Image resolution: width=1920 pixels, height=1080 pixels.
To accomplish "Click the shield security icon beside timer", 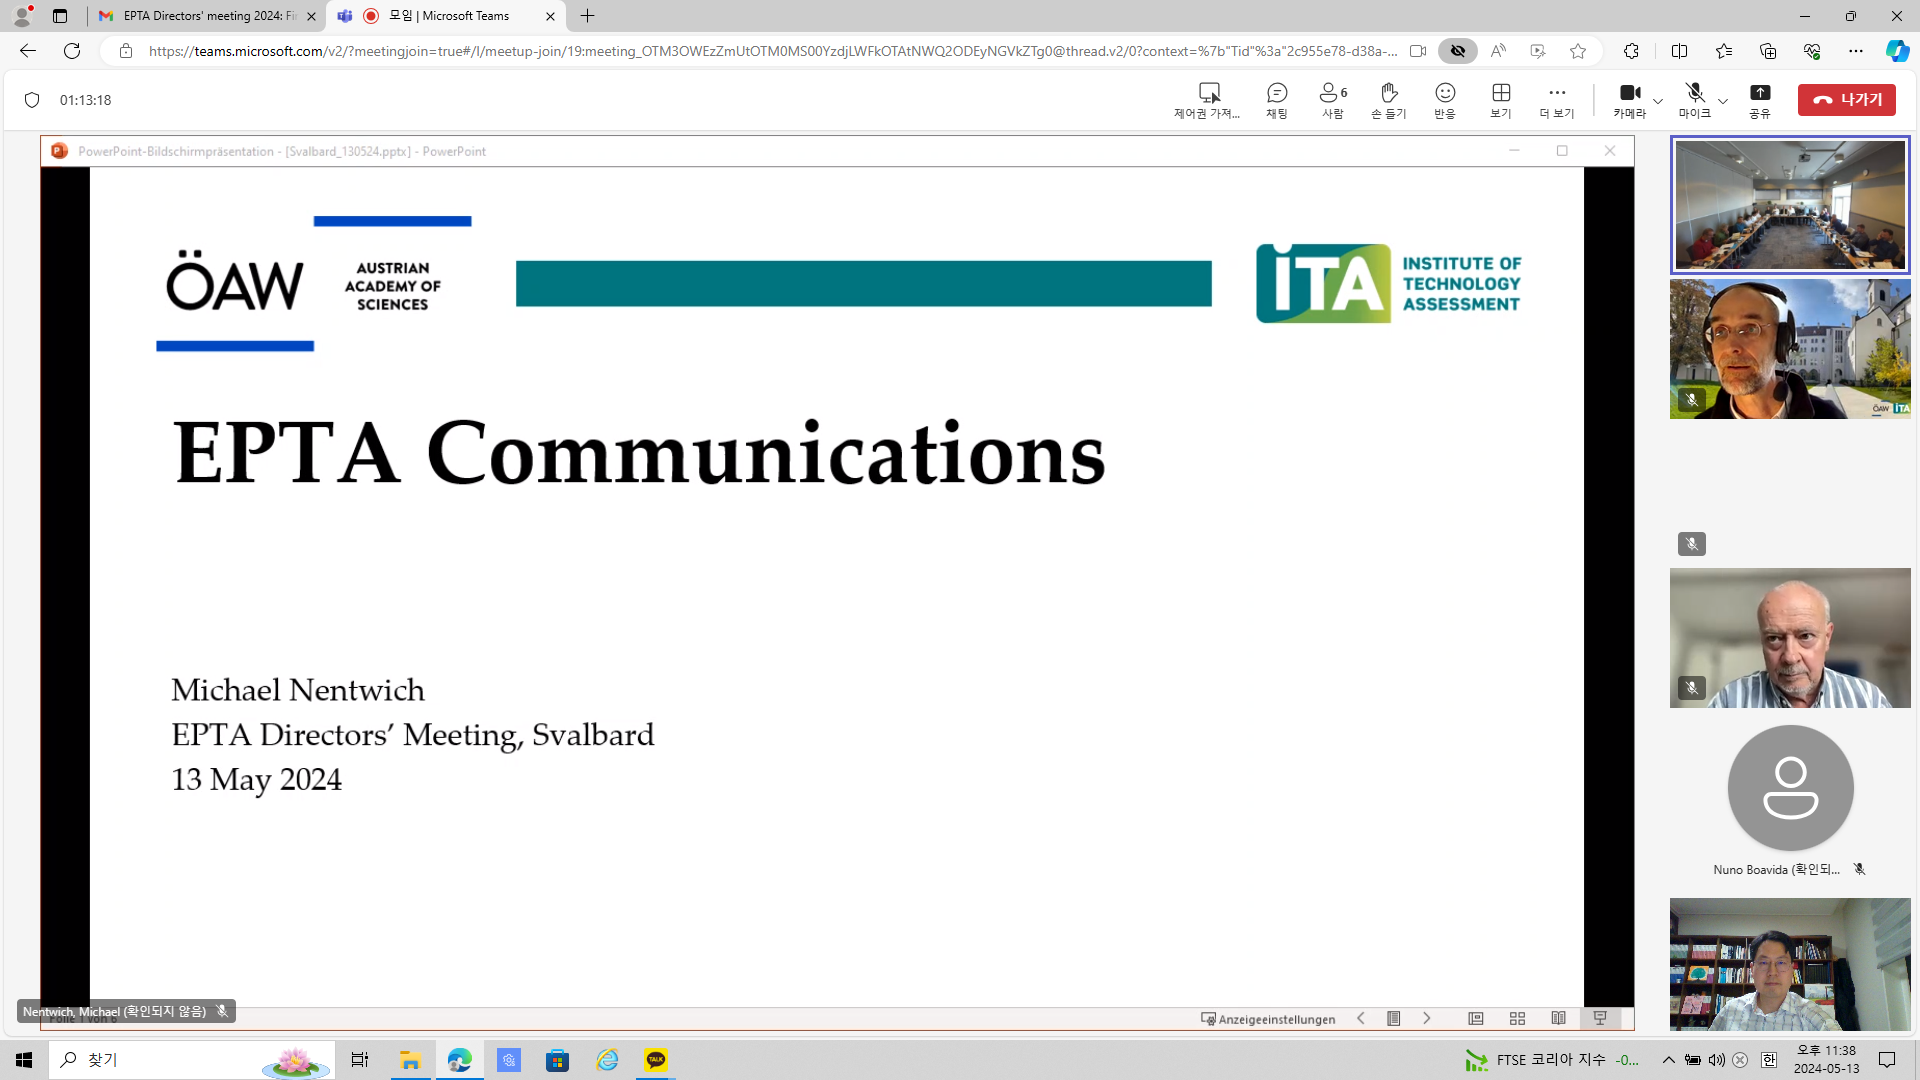I will coord(32,100).
